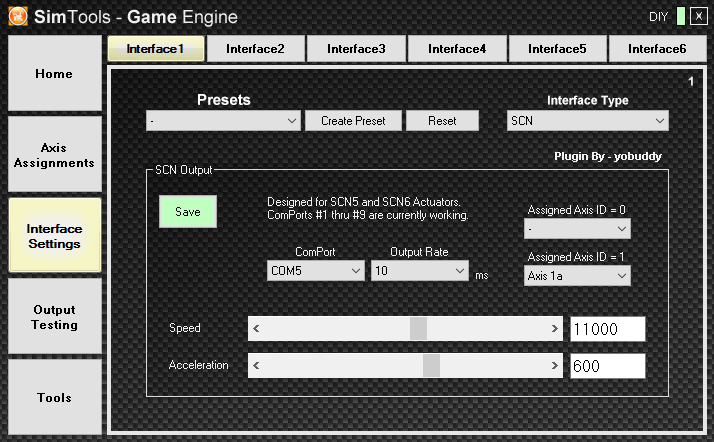The image size is (714, 442).
Task: Open the Axis 1a assignment dropdown
Action: pos(577,275)
